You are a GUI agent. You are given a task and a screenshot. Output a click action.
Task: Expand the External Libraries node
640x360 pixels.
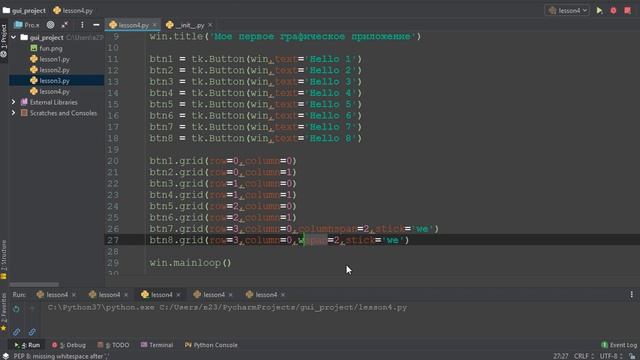point(13,102)
